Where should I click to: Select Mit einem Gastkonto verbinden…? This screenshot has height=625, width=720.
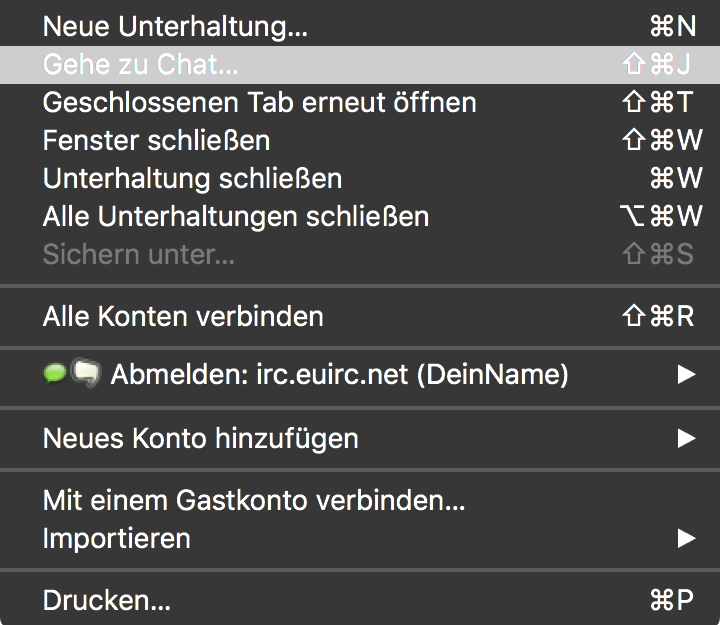[254, 499]
